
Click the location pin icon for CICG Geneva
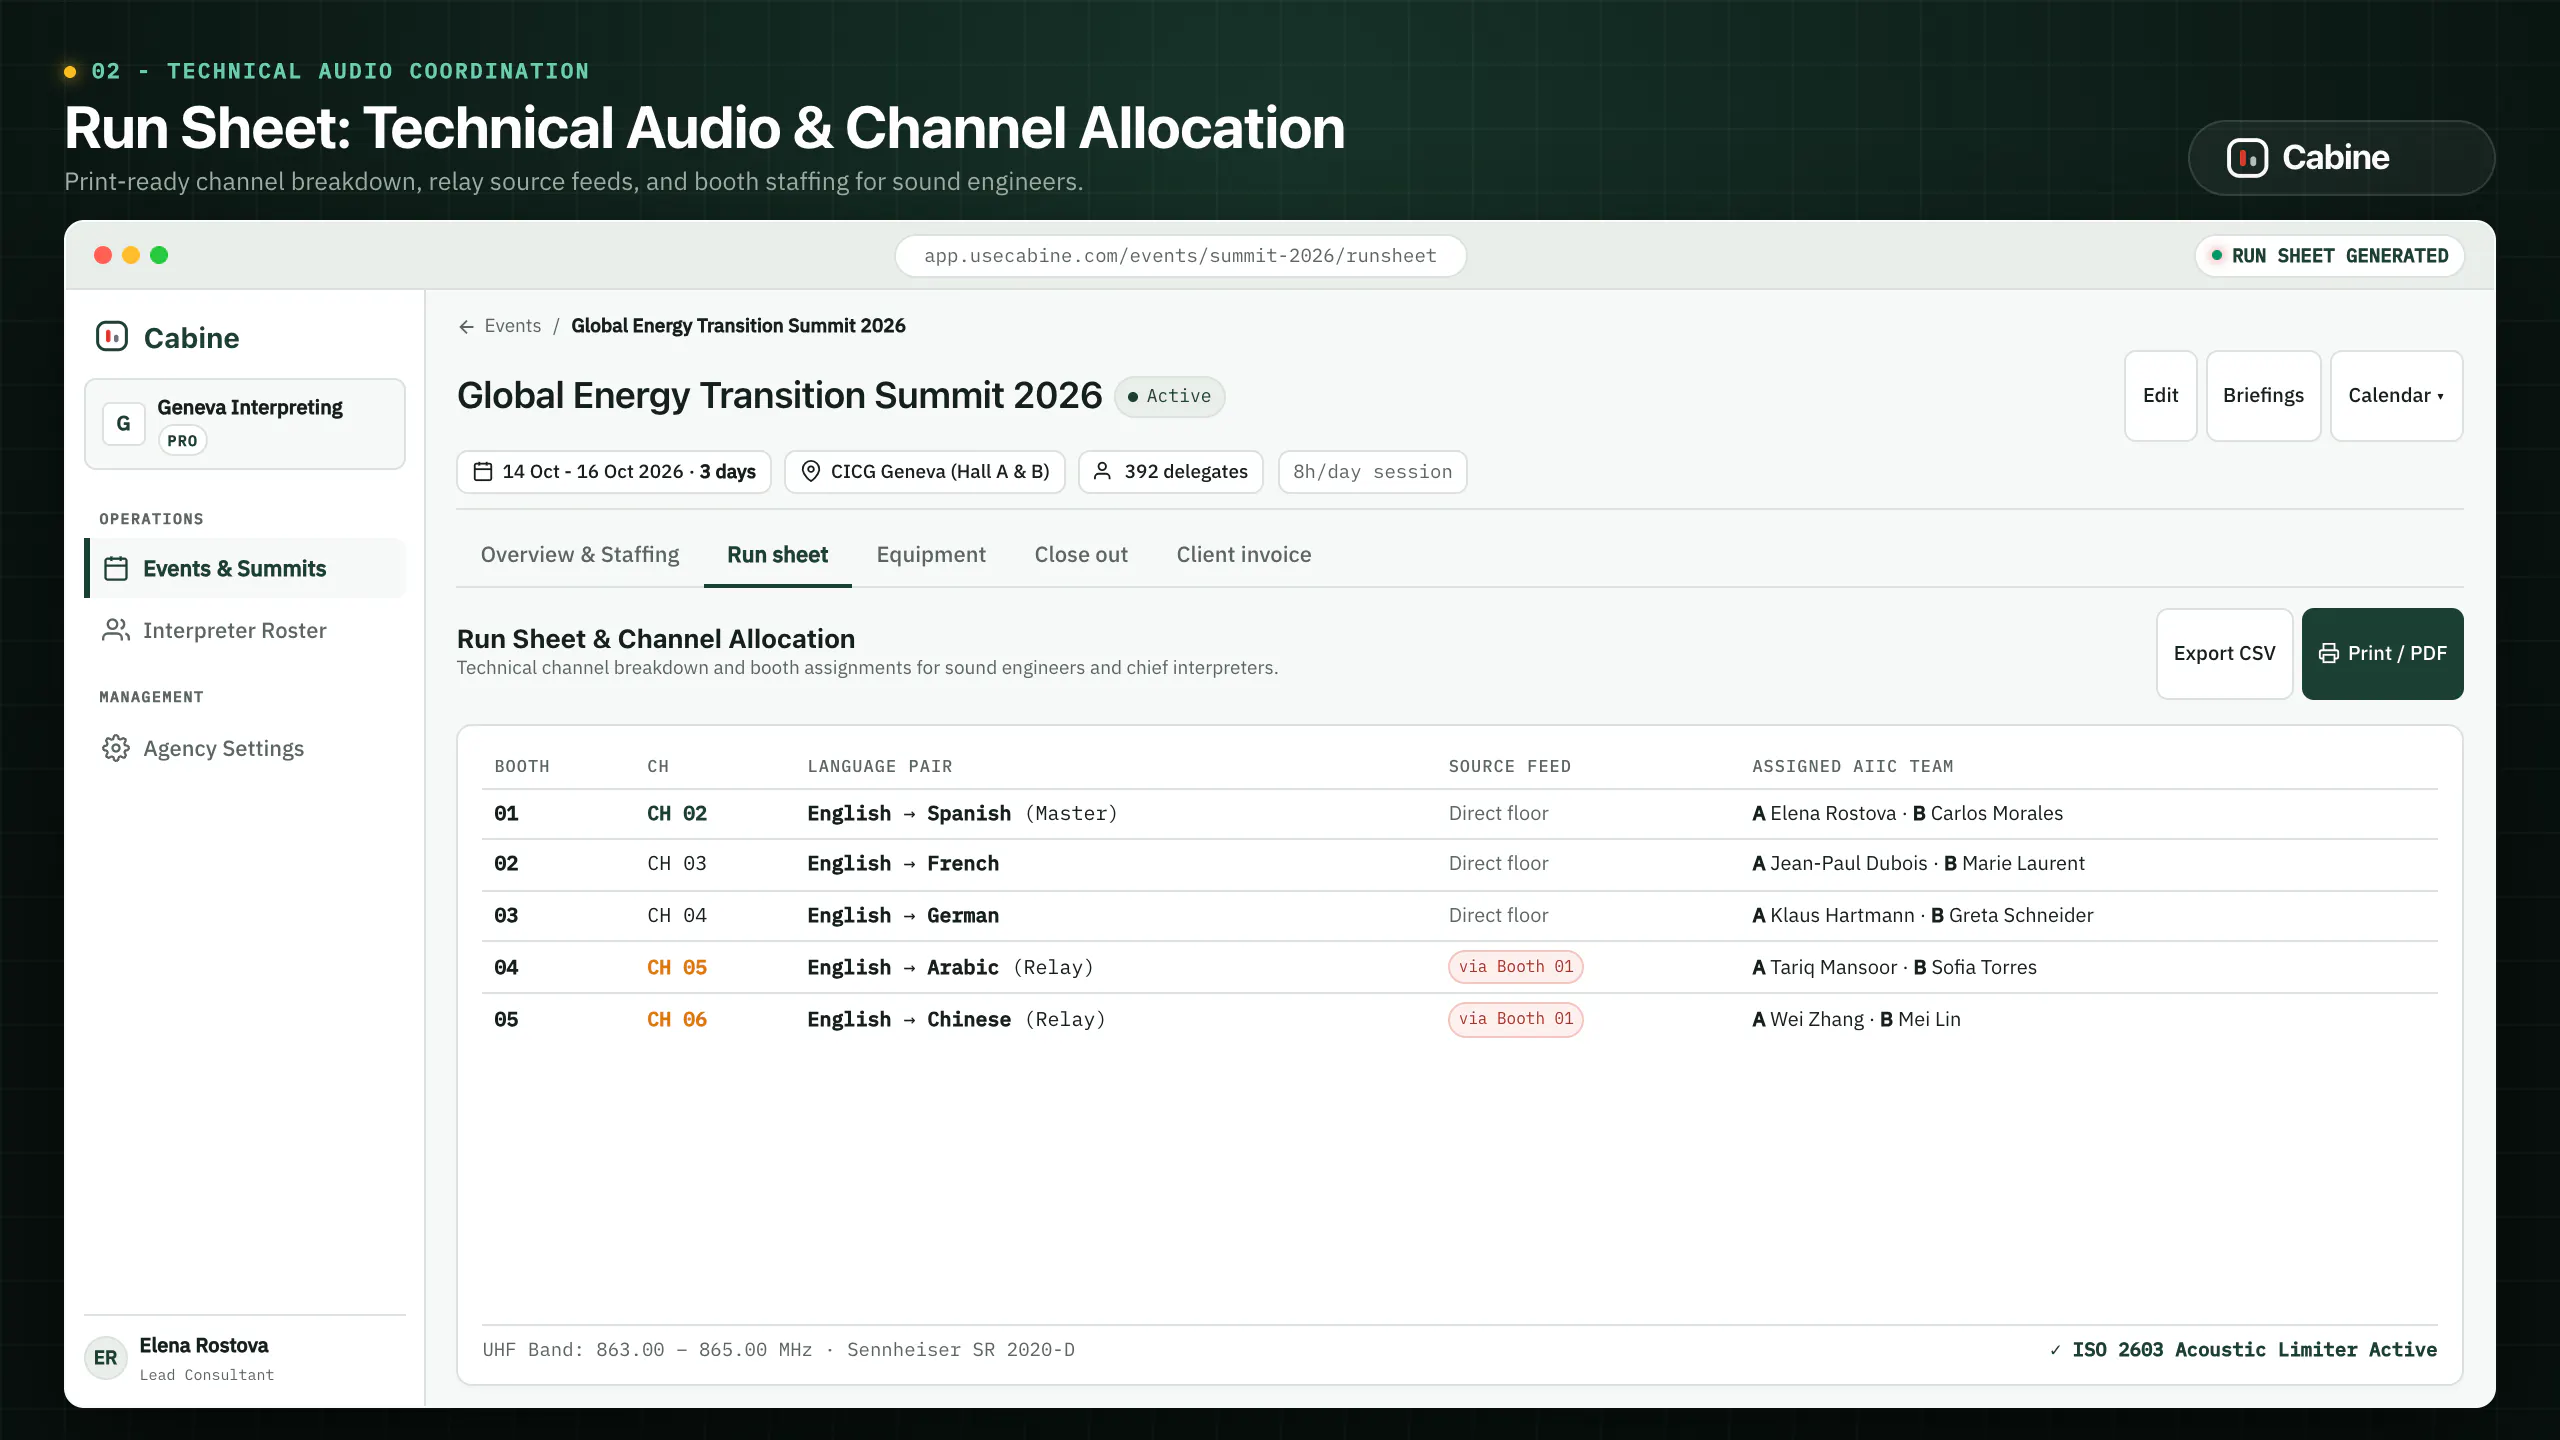(x=811, y=471)
